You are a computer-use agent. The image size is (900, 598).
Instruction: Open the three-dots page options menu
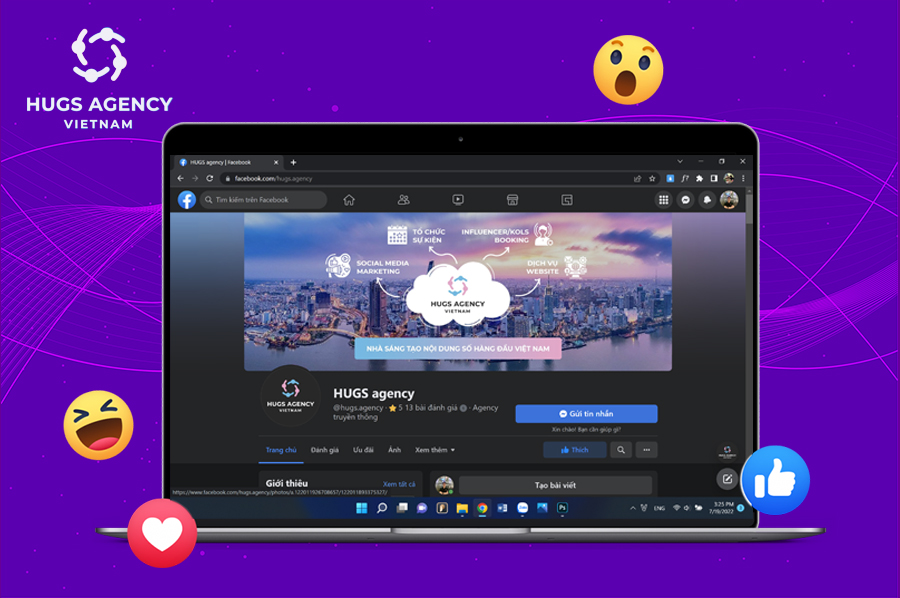[647, 450]
